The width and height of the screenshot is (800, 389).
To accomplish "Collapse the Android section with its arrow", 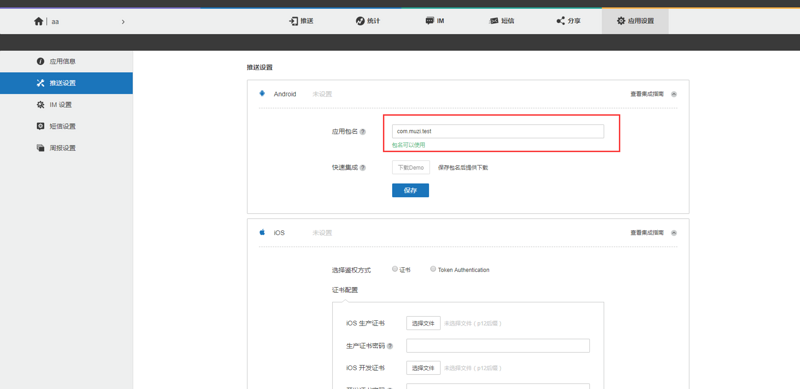I will tap(674, 94).
